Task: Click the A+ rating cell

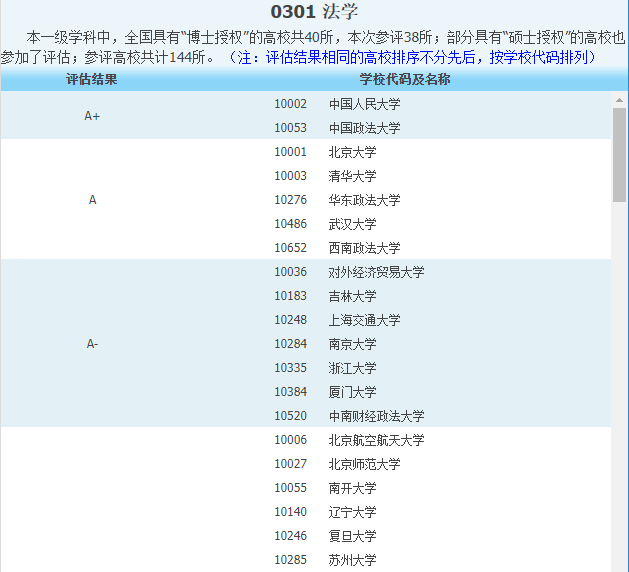Action: tap(92, 116)
